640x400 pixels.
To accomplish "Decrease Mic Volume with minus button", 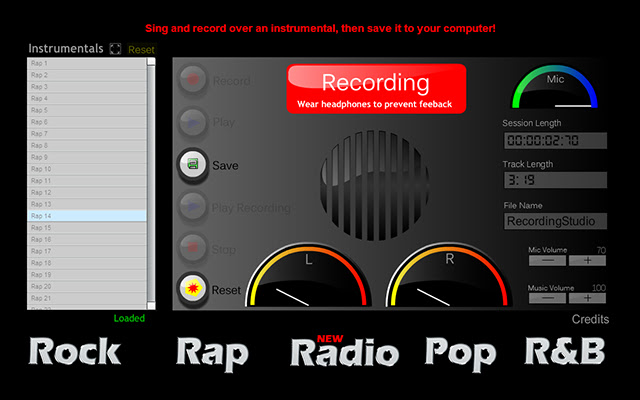I will click(x=547, y=260).
